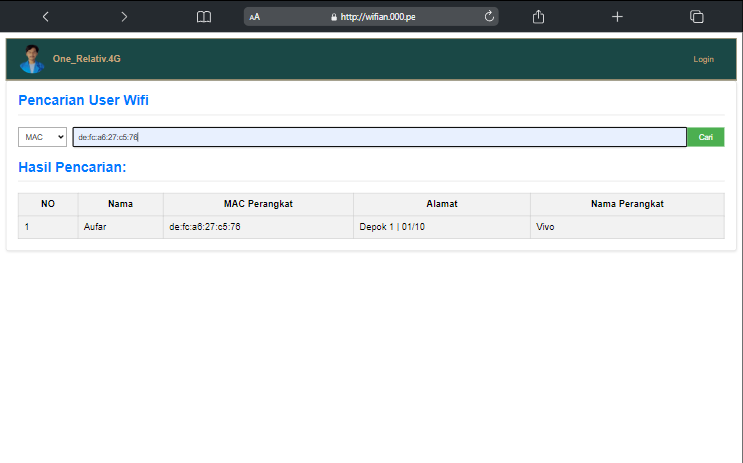Show all tabs overview icon
The width and height of the screenshot is (743, 463).
pyautogui.click(x=697, y=16)
